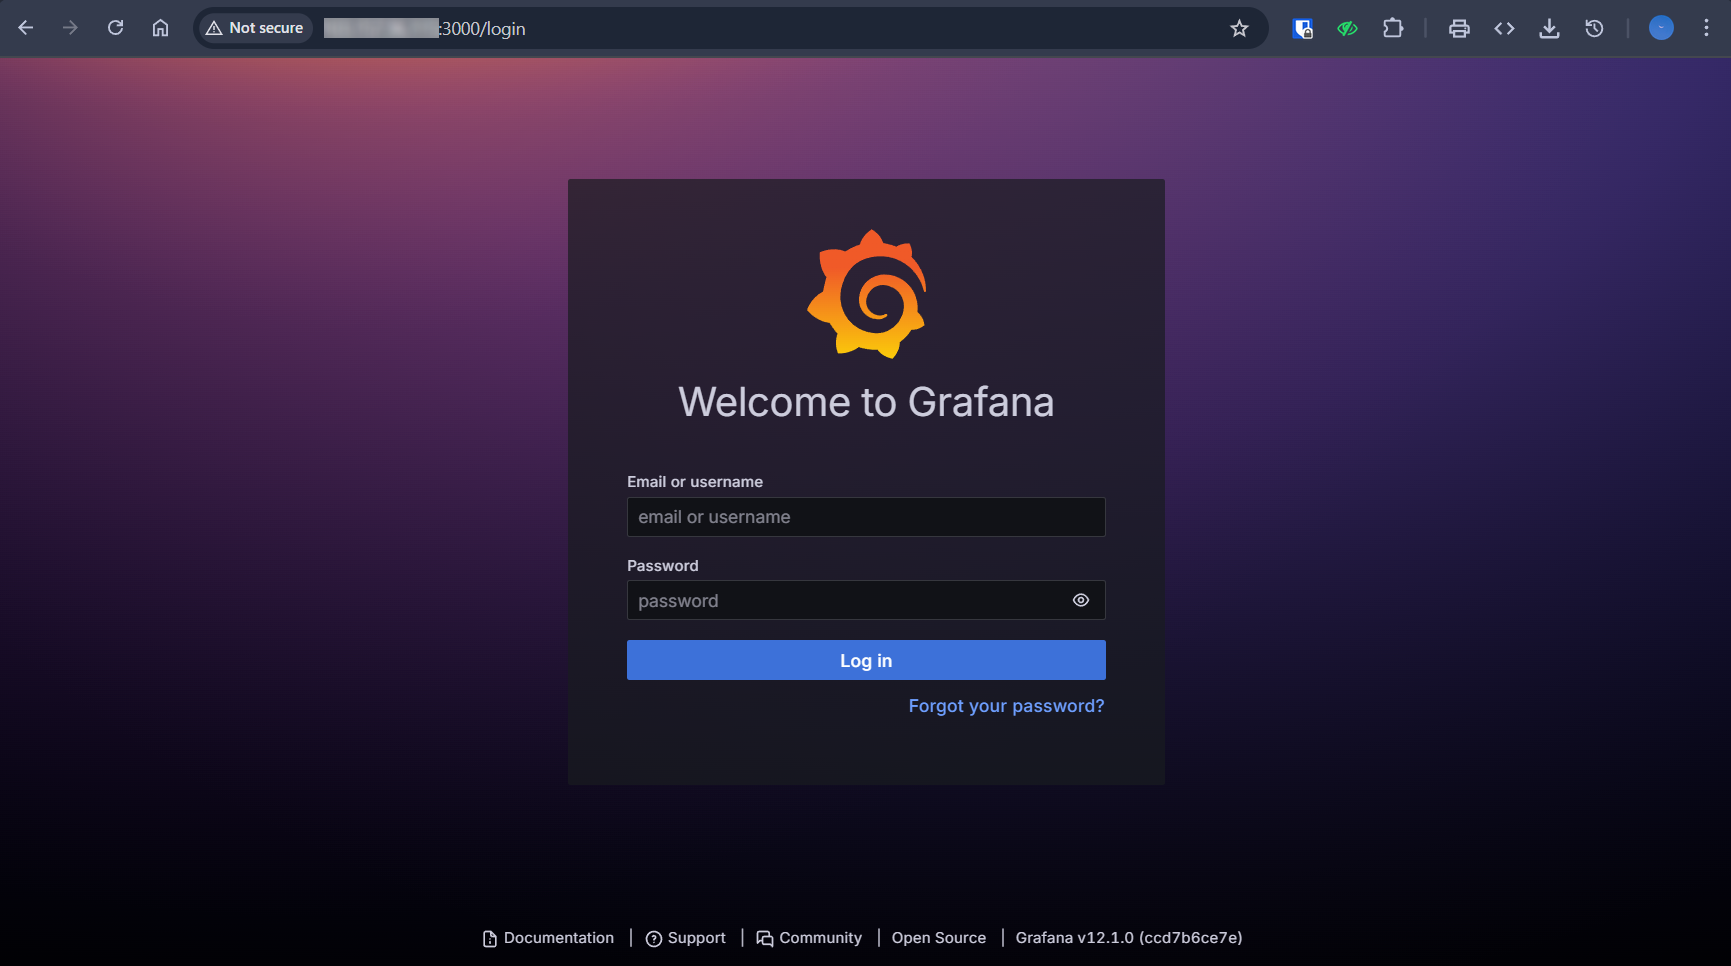The height and width of the screenshot is (966, 1731).
Task: Open the green eye extension icon
Action: [1347, 28]
